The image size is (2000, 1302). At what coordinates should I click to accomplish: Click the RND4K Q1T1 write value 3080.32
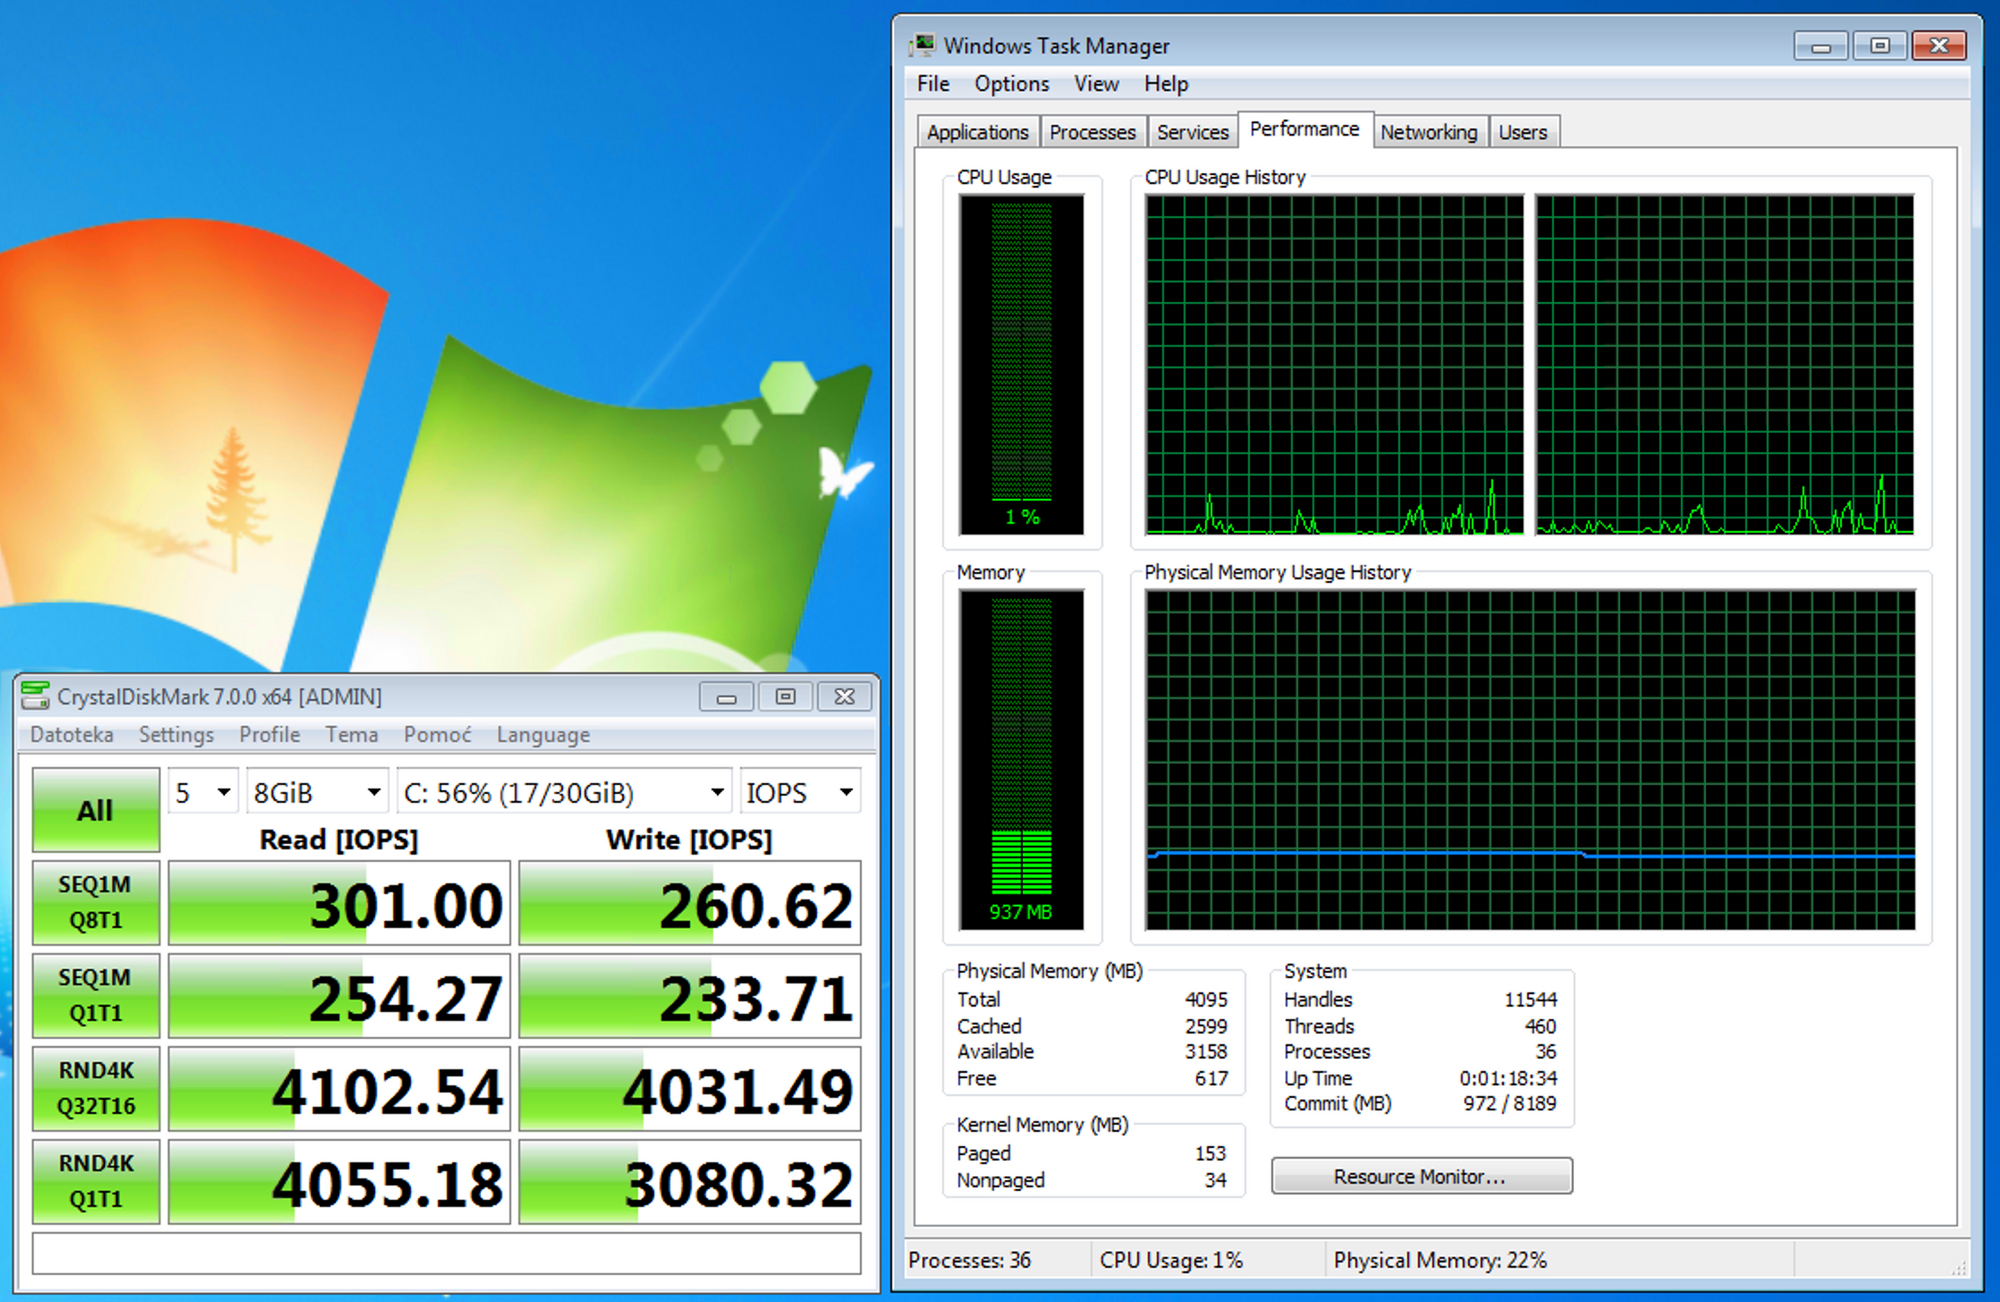pos(690,1182)
